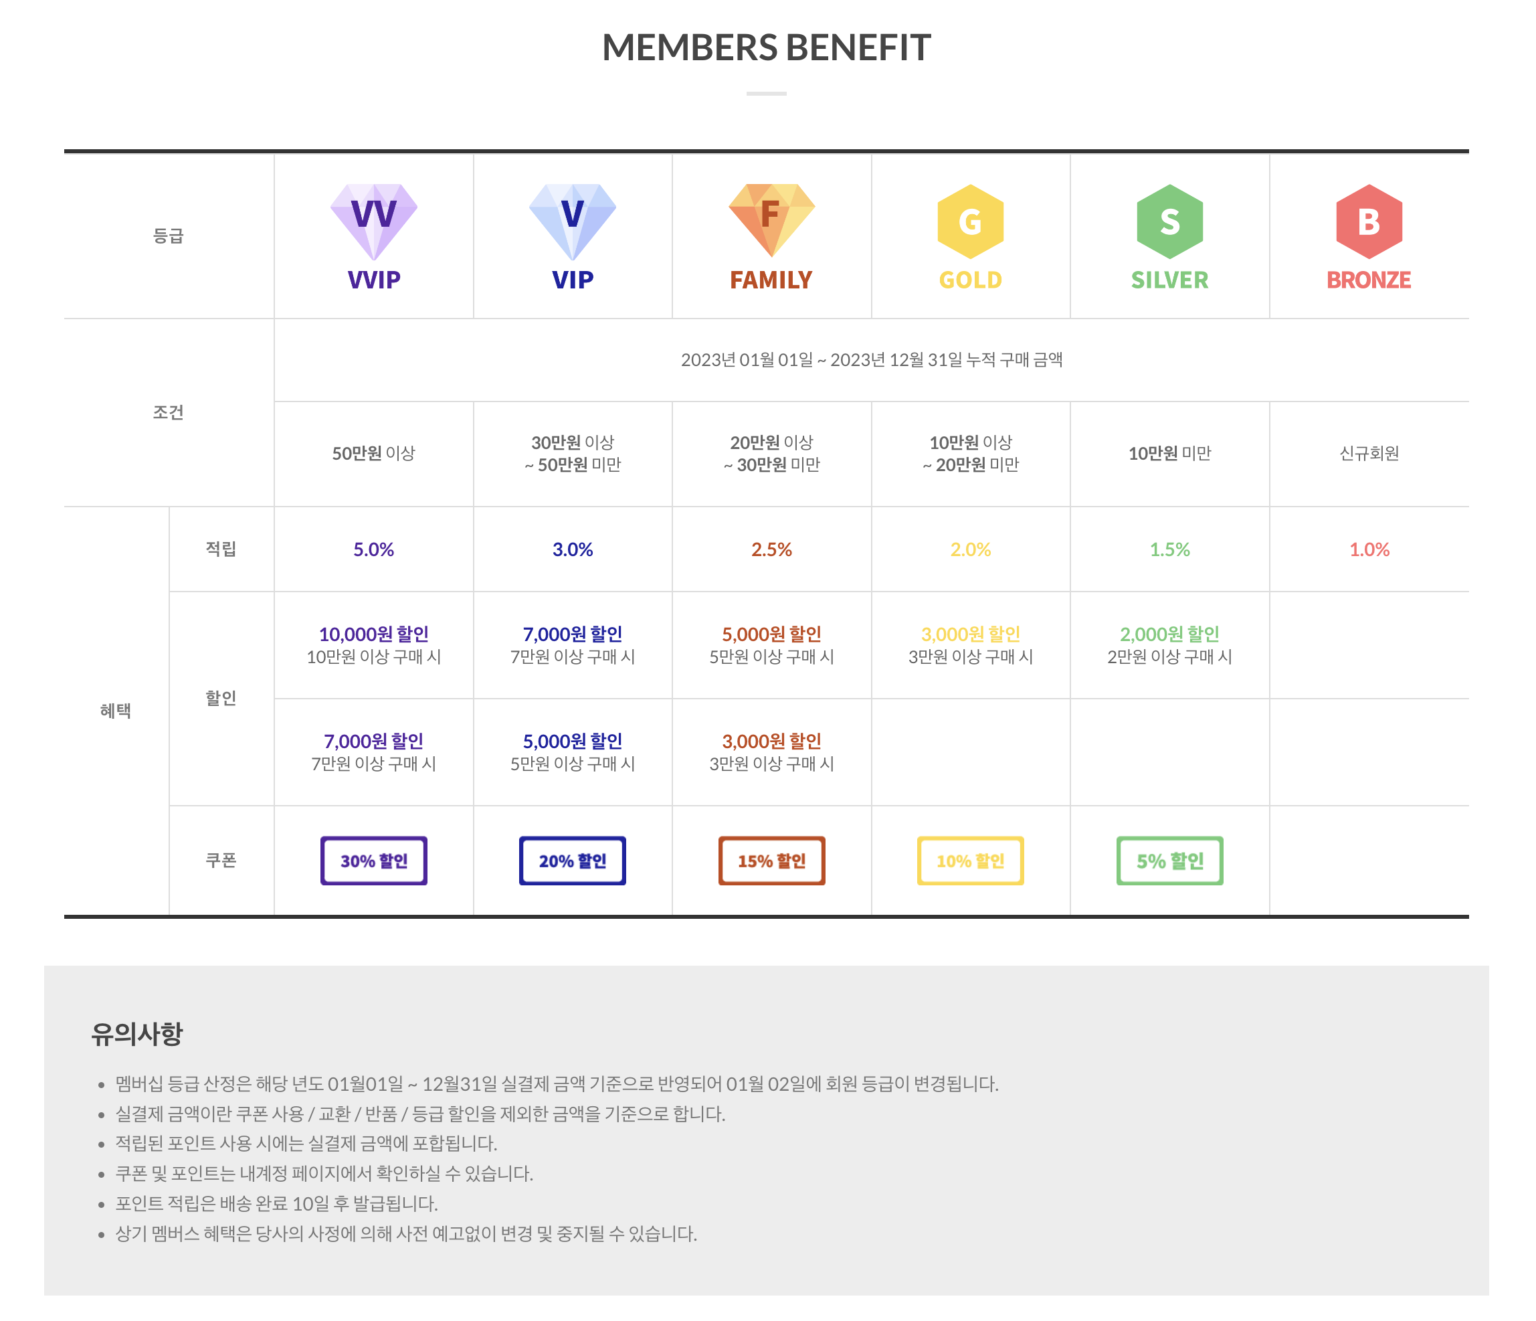
Task: Click the VVIP 10,000원 할인 discount text
Action: 374,634
